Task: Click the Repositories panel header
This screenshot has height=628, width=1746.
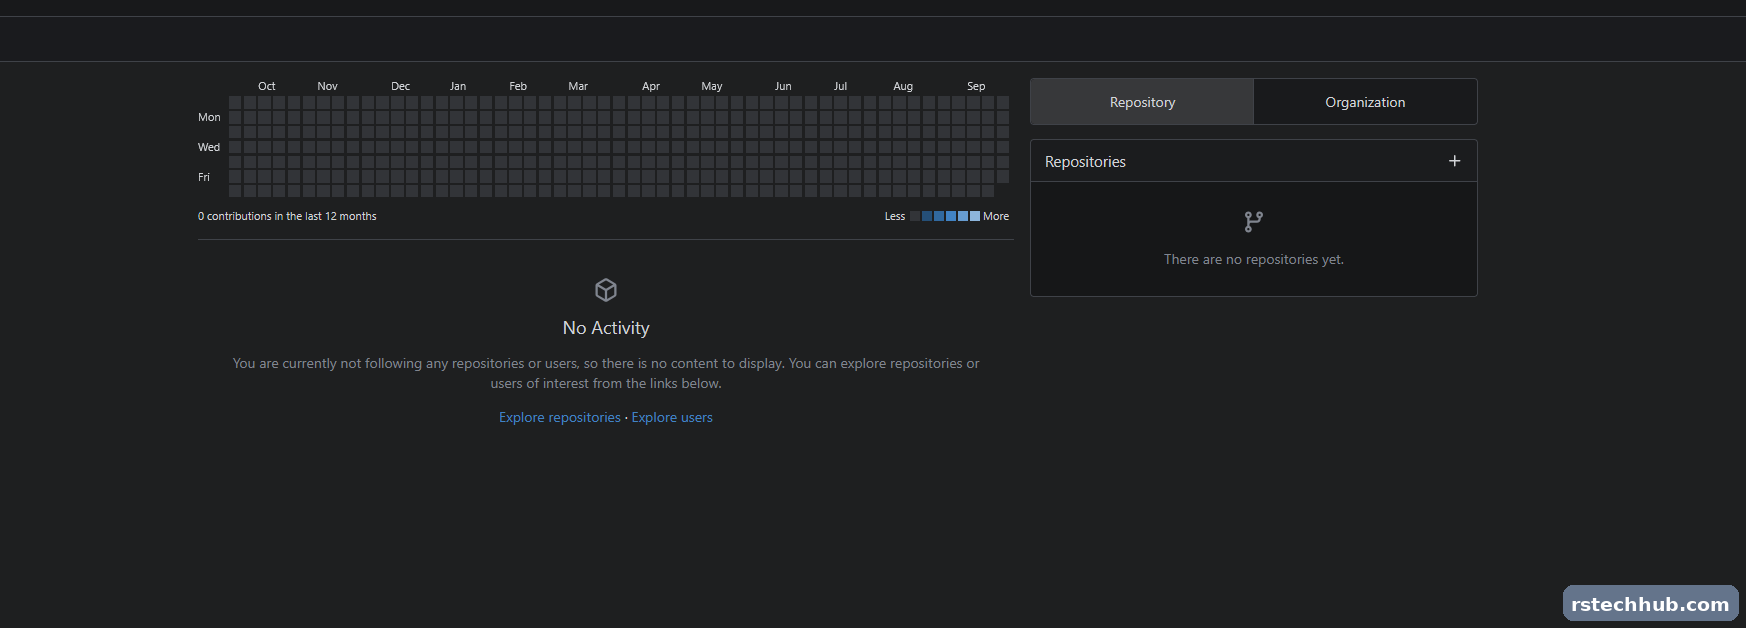Action: 1253,161
